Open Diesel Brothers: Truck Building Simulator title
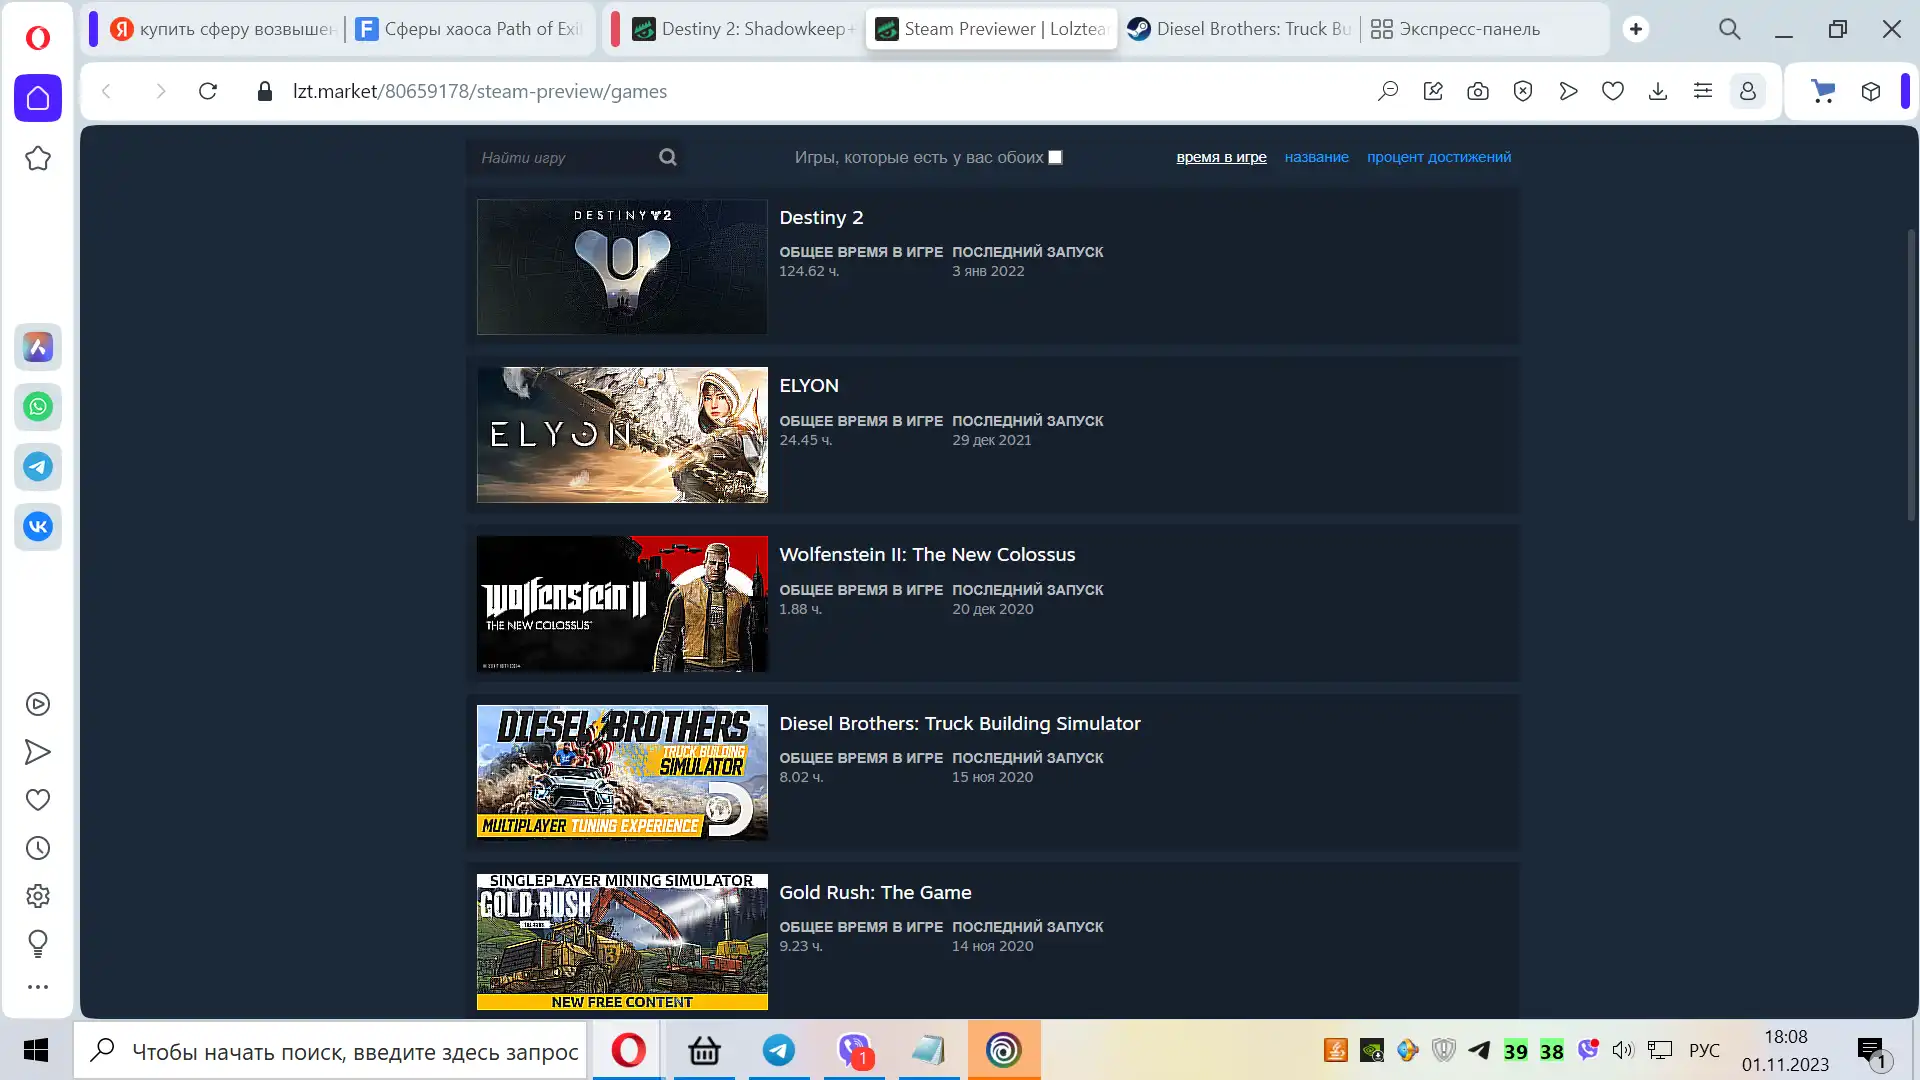The width and height of the screenshot is (1920, 1080). pyautogui.click(x=960, y=723)
